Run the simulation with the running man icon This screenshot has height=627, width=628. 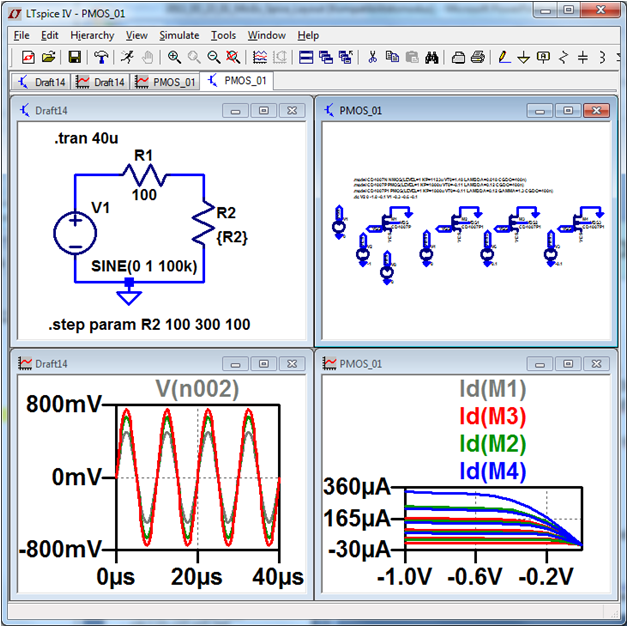coord(127,57)
